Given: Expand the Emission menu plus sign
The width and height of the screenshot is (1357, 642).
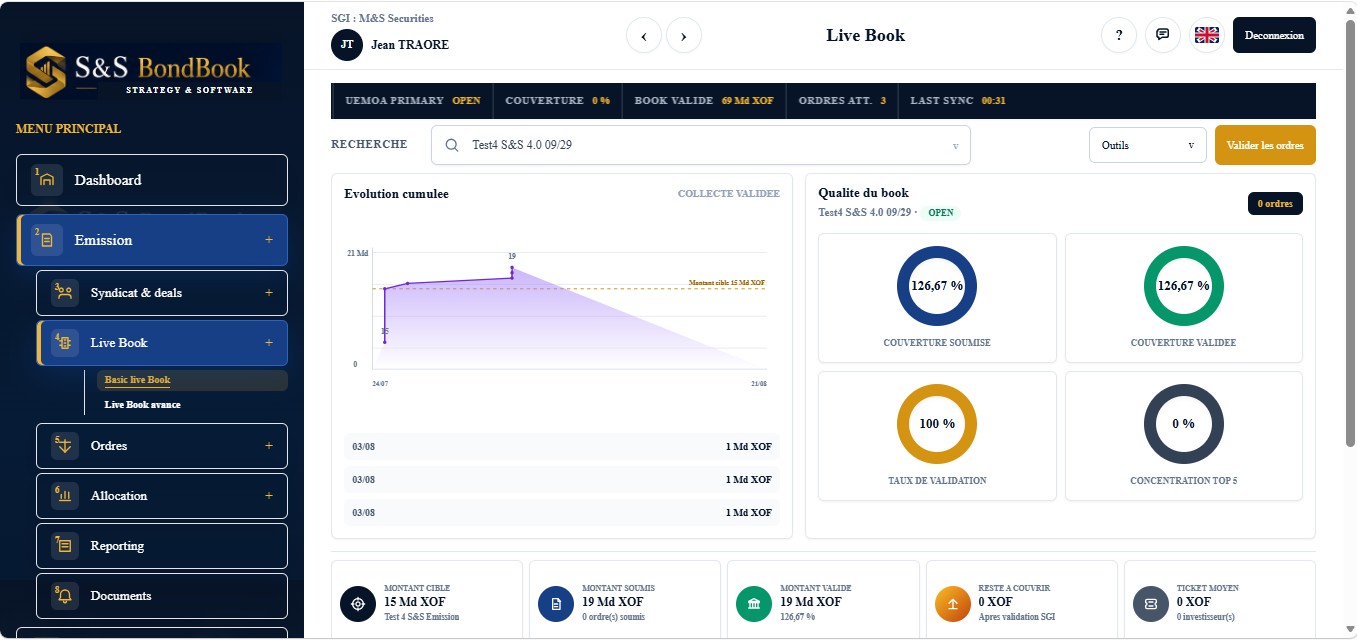Looking at the screenshot, I should [x=269, y=240].
